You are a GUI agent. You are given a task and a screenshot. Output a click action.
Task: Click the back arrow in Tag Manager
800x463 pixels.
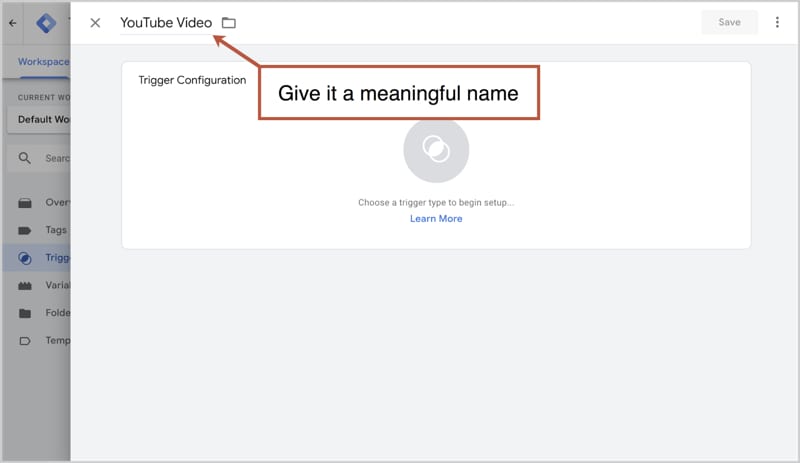coord(13,23)
